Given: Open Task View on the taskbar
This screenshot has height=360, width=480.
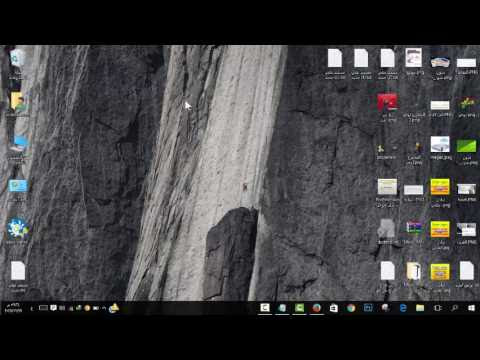Looking at the screenshot, I should point(437,308).
